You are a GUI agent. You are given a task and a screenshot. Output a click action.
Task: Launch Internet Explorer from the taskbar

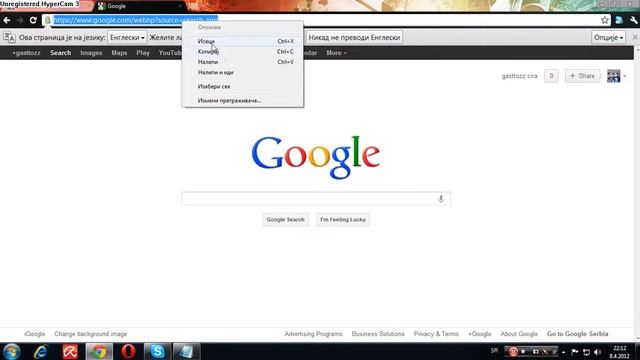pos(41,351)
